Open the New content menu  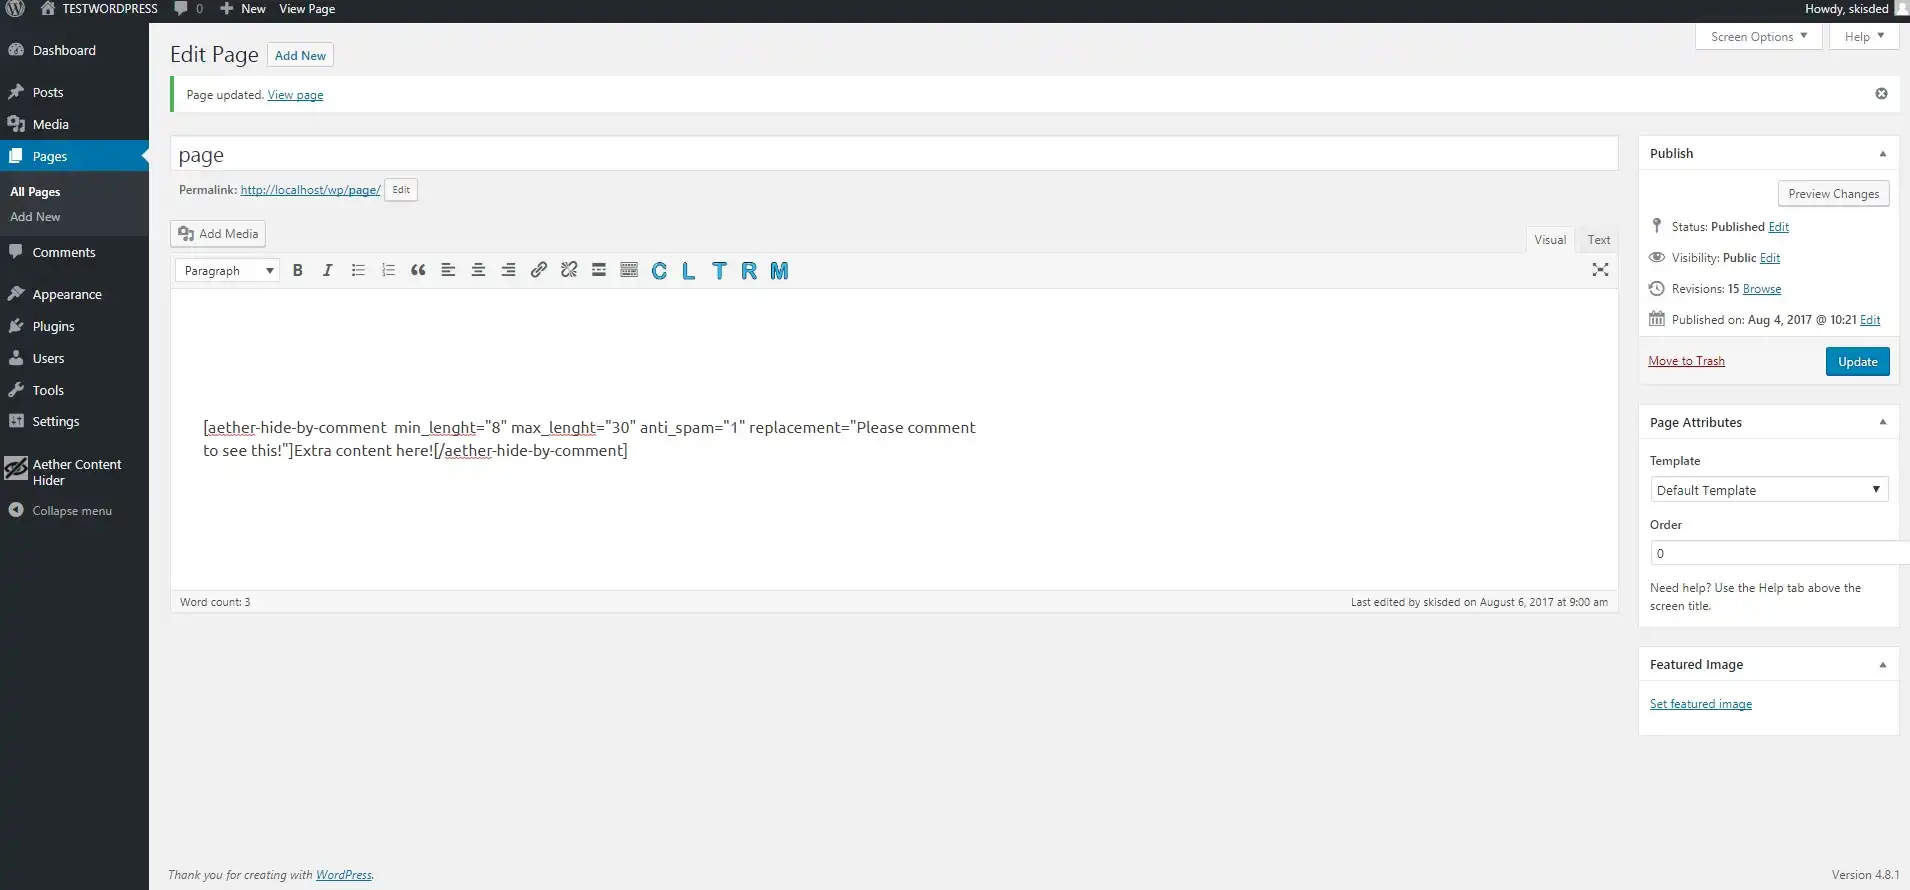(x=243, y=8)
